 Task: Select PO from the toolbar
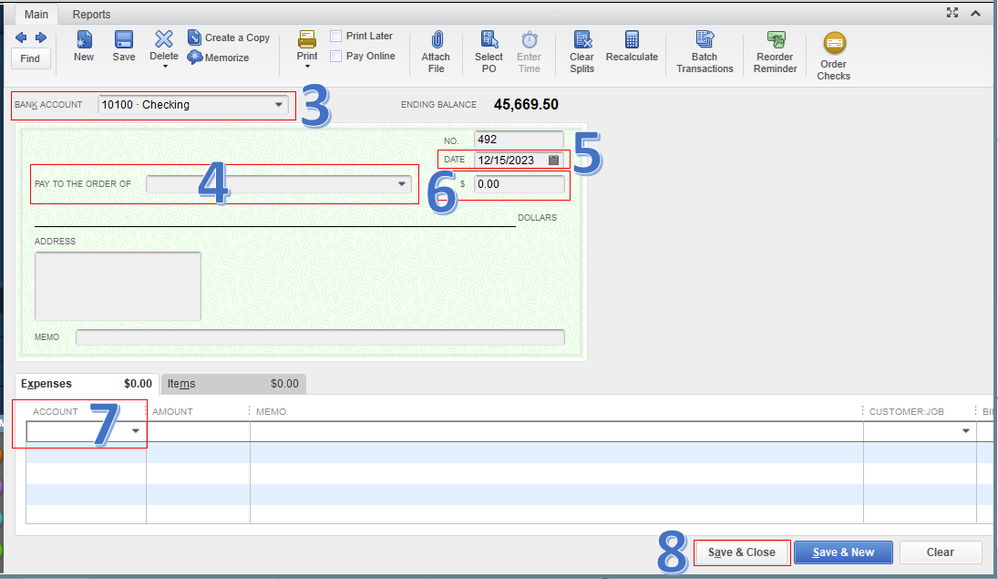489,52
